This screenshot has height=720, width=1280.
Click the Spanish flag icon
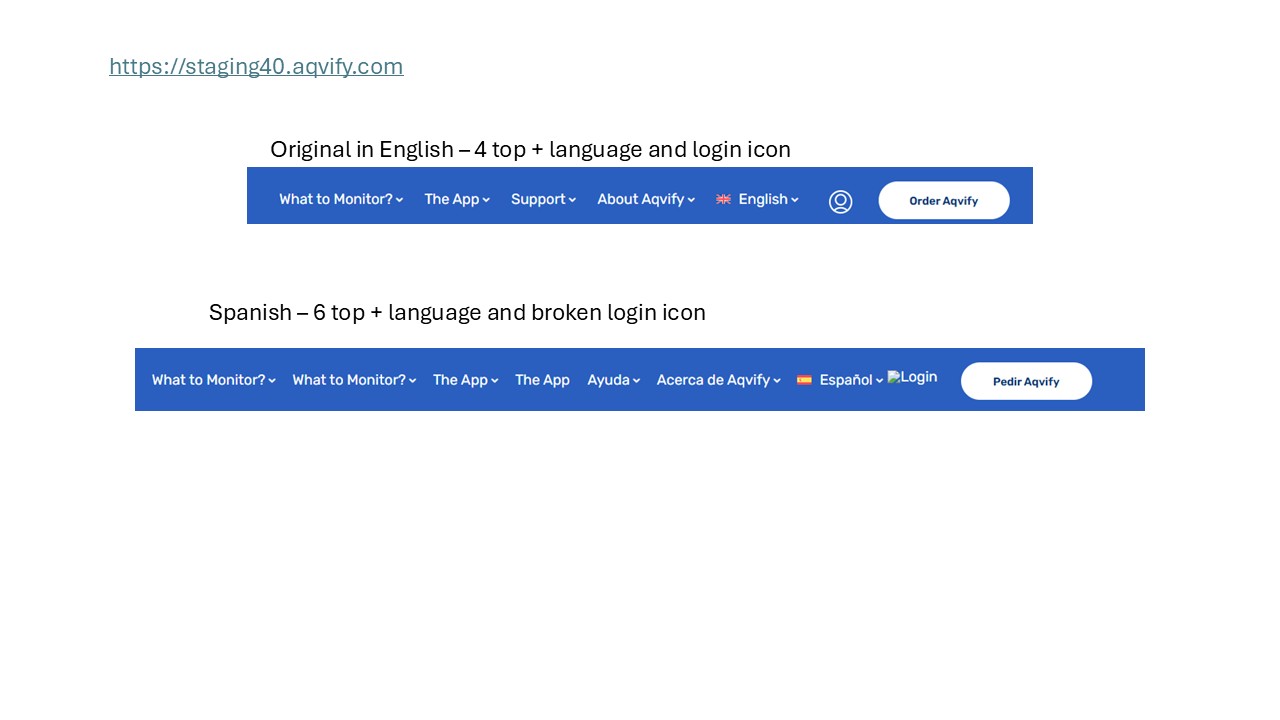tap(804, 380)
